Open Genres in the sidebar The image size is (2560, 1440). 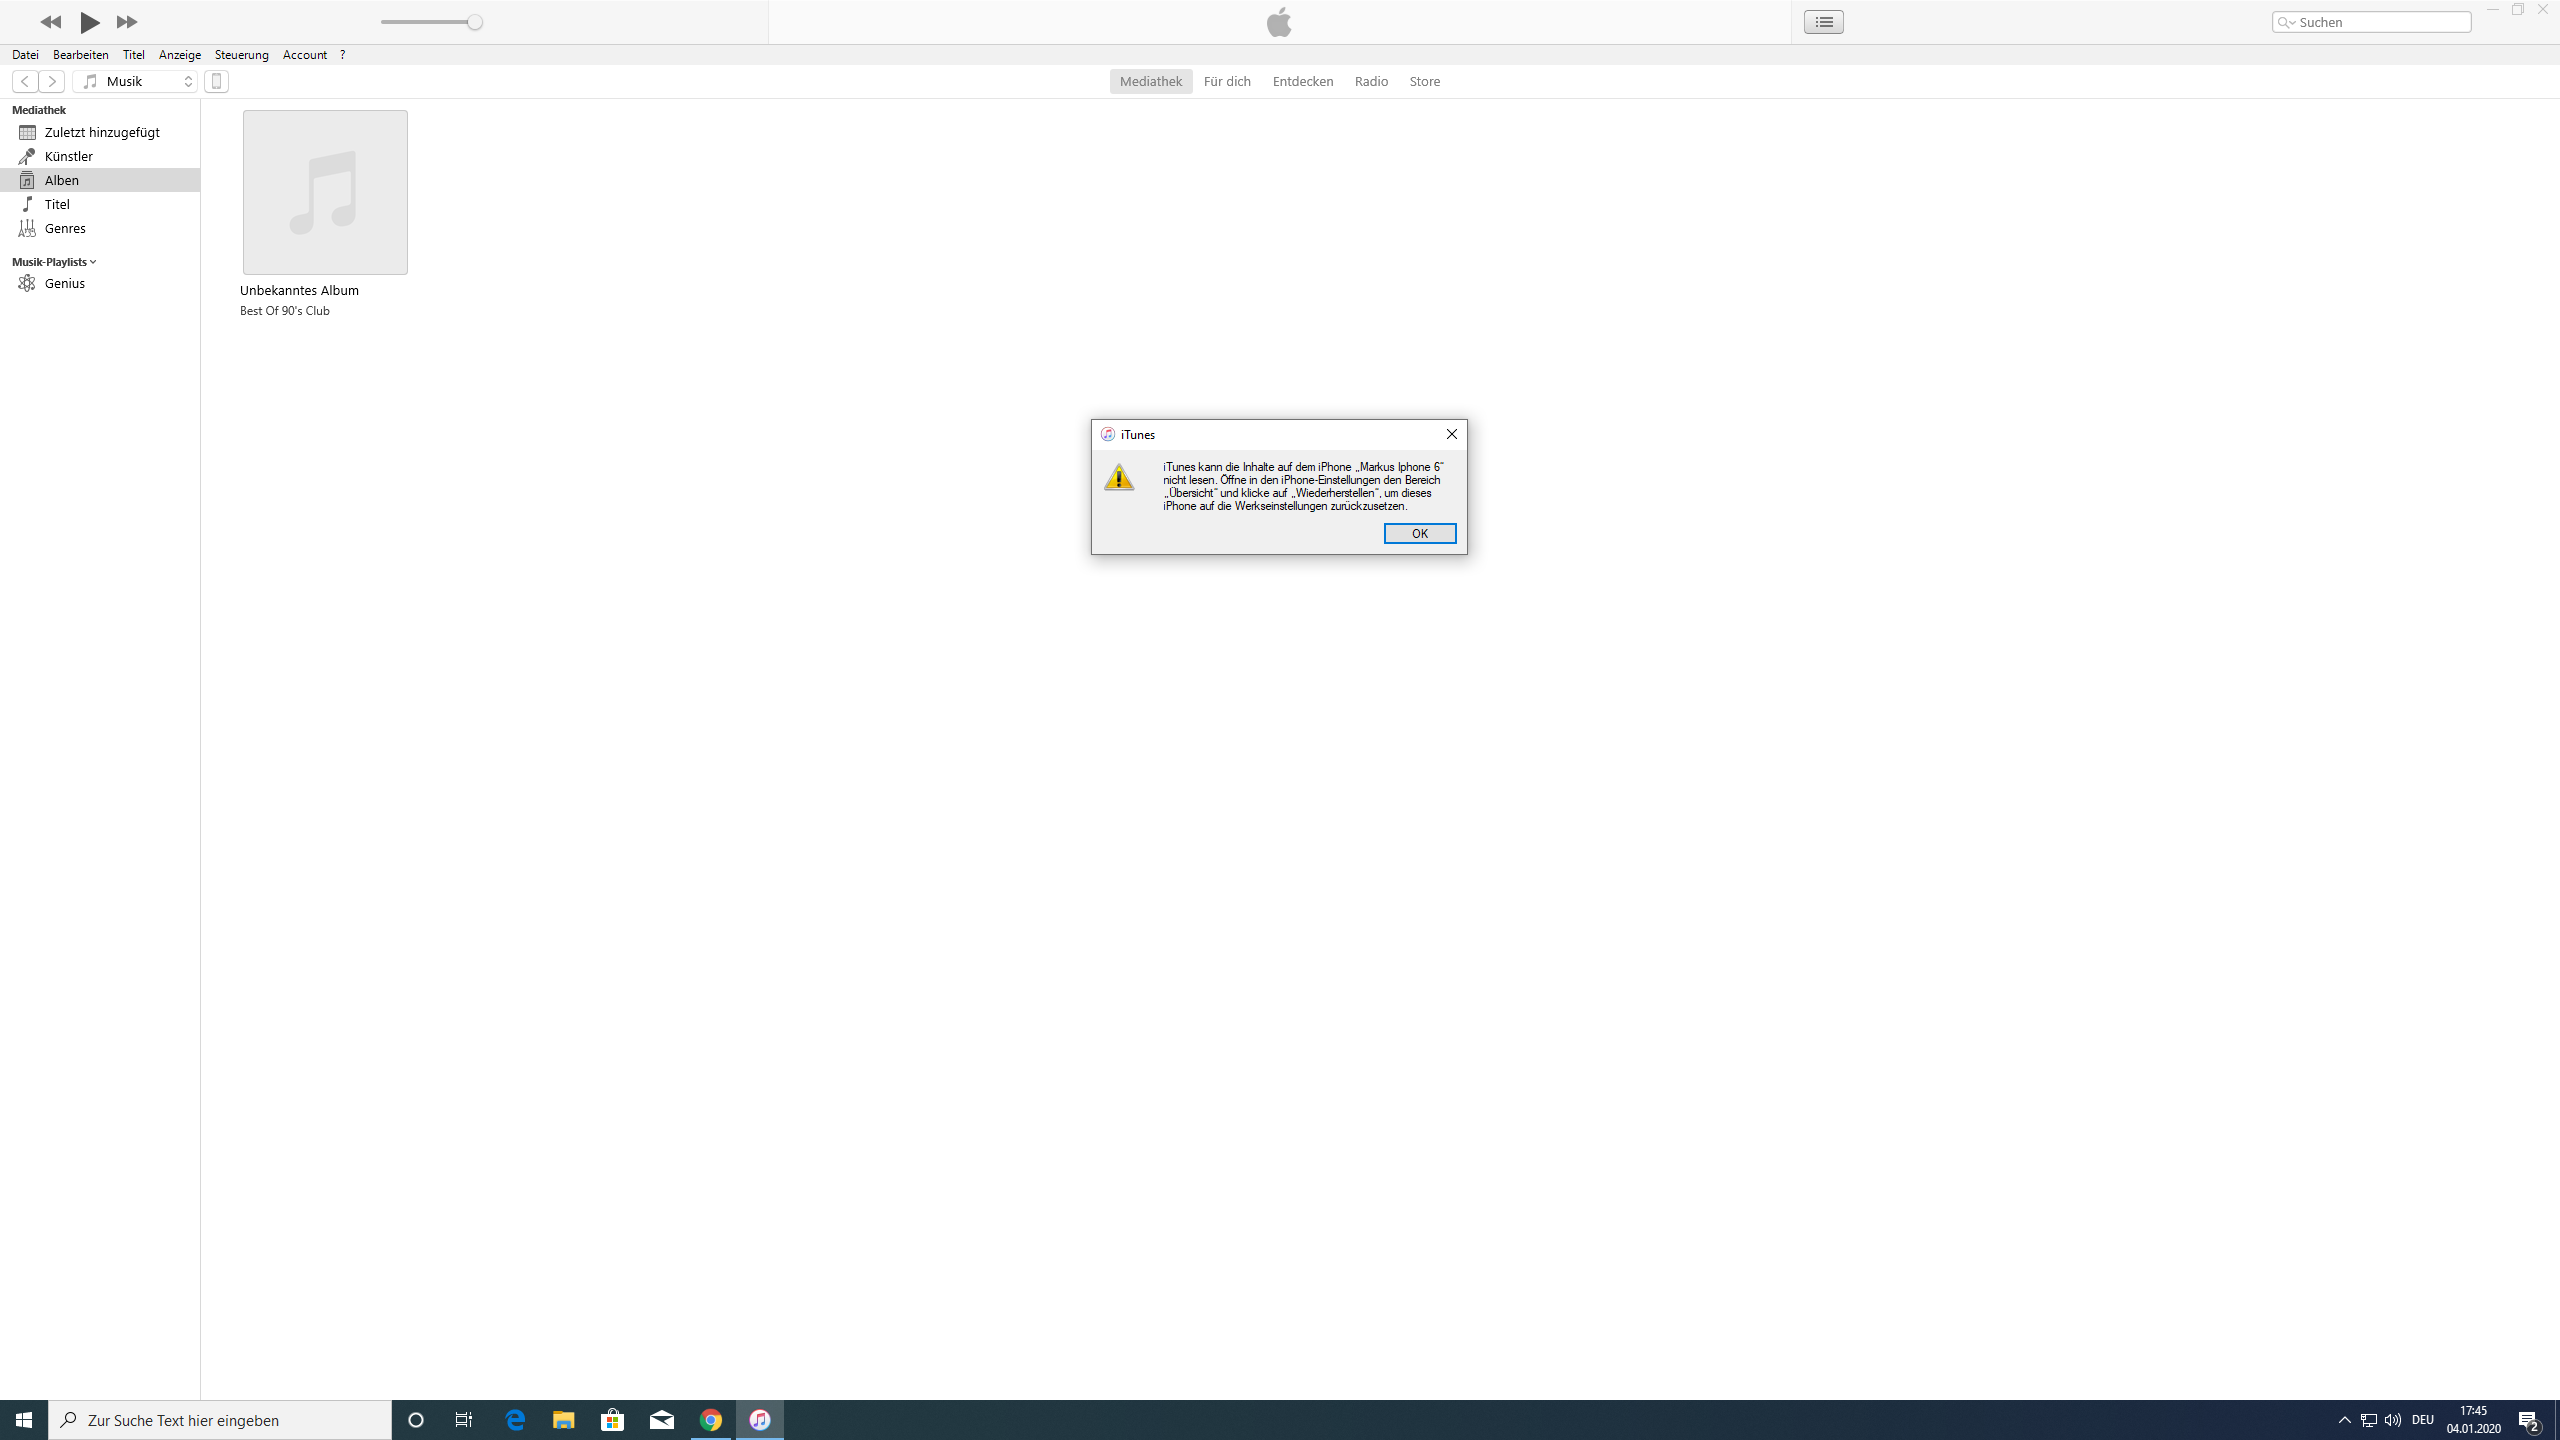point(65,228)
